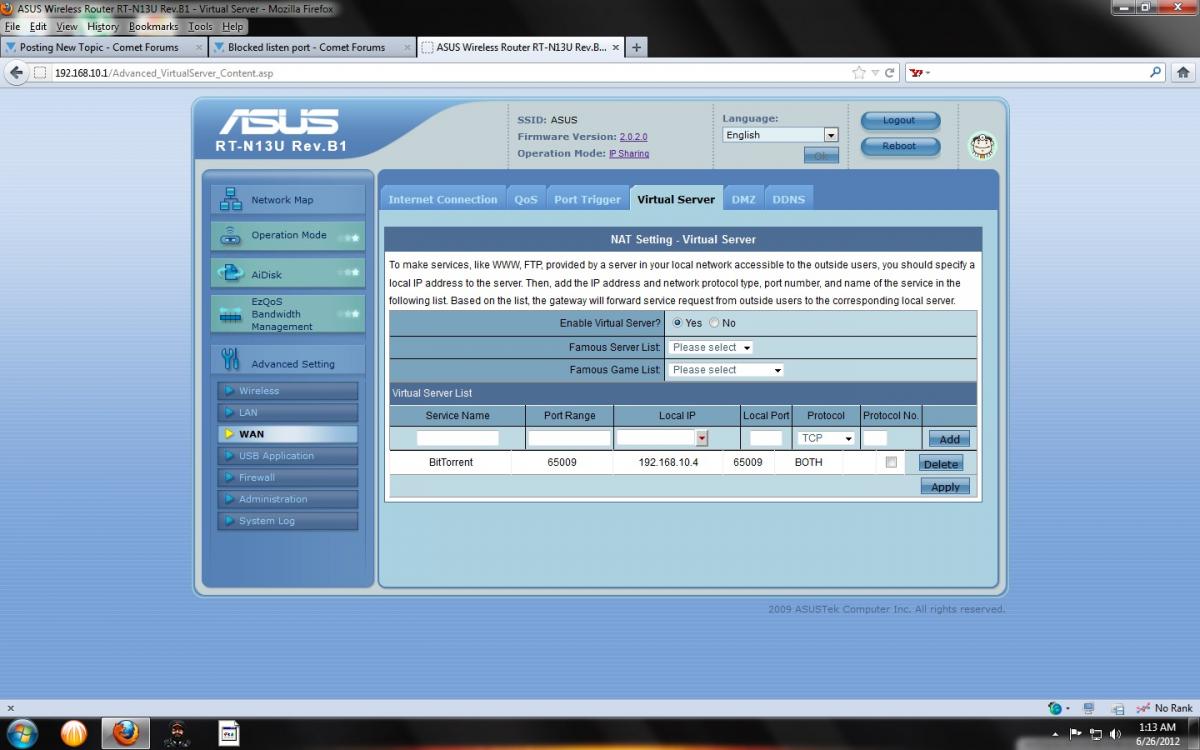Reload the page in Firefox
This screenshot has width=1200, height=750.
pyautogui.click(x=889, y=73)
